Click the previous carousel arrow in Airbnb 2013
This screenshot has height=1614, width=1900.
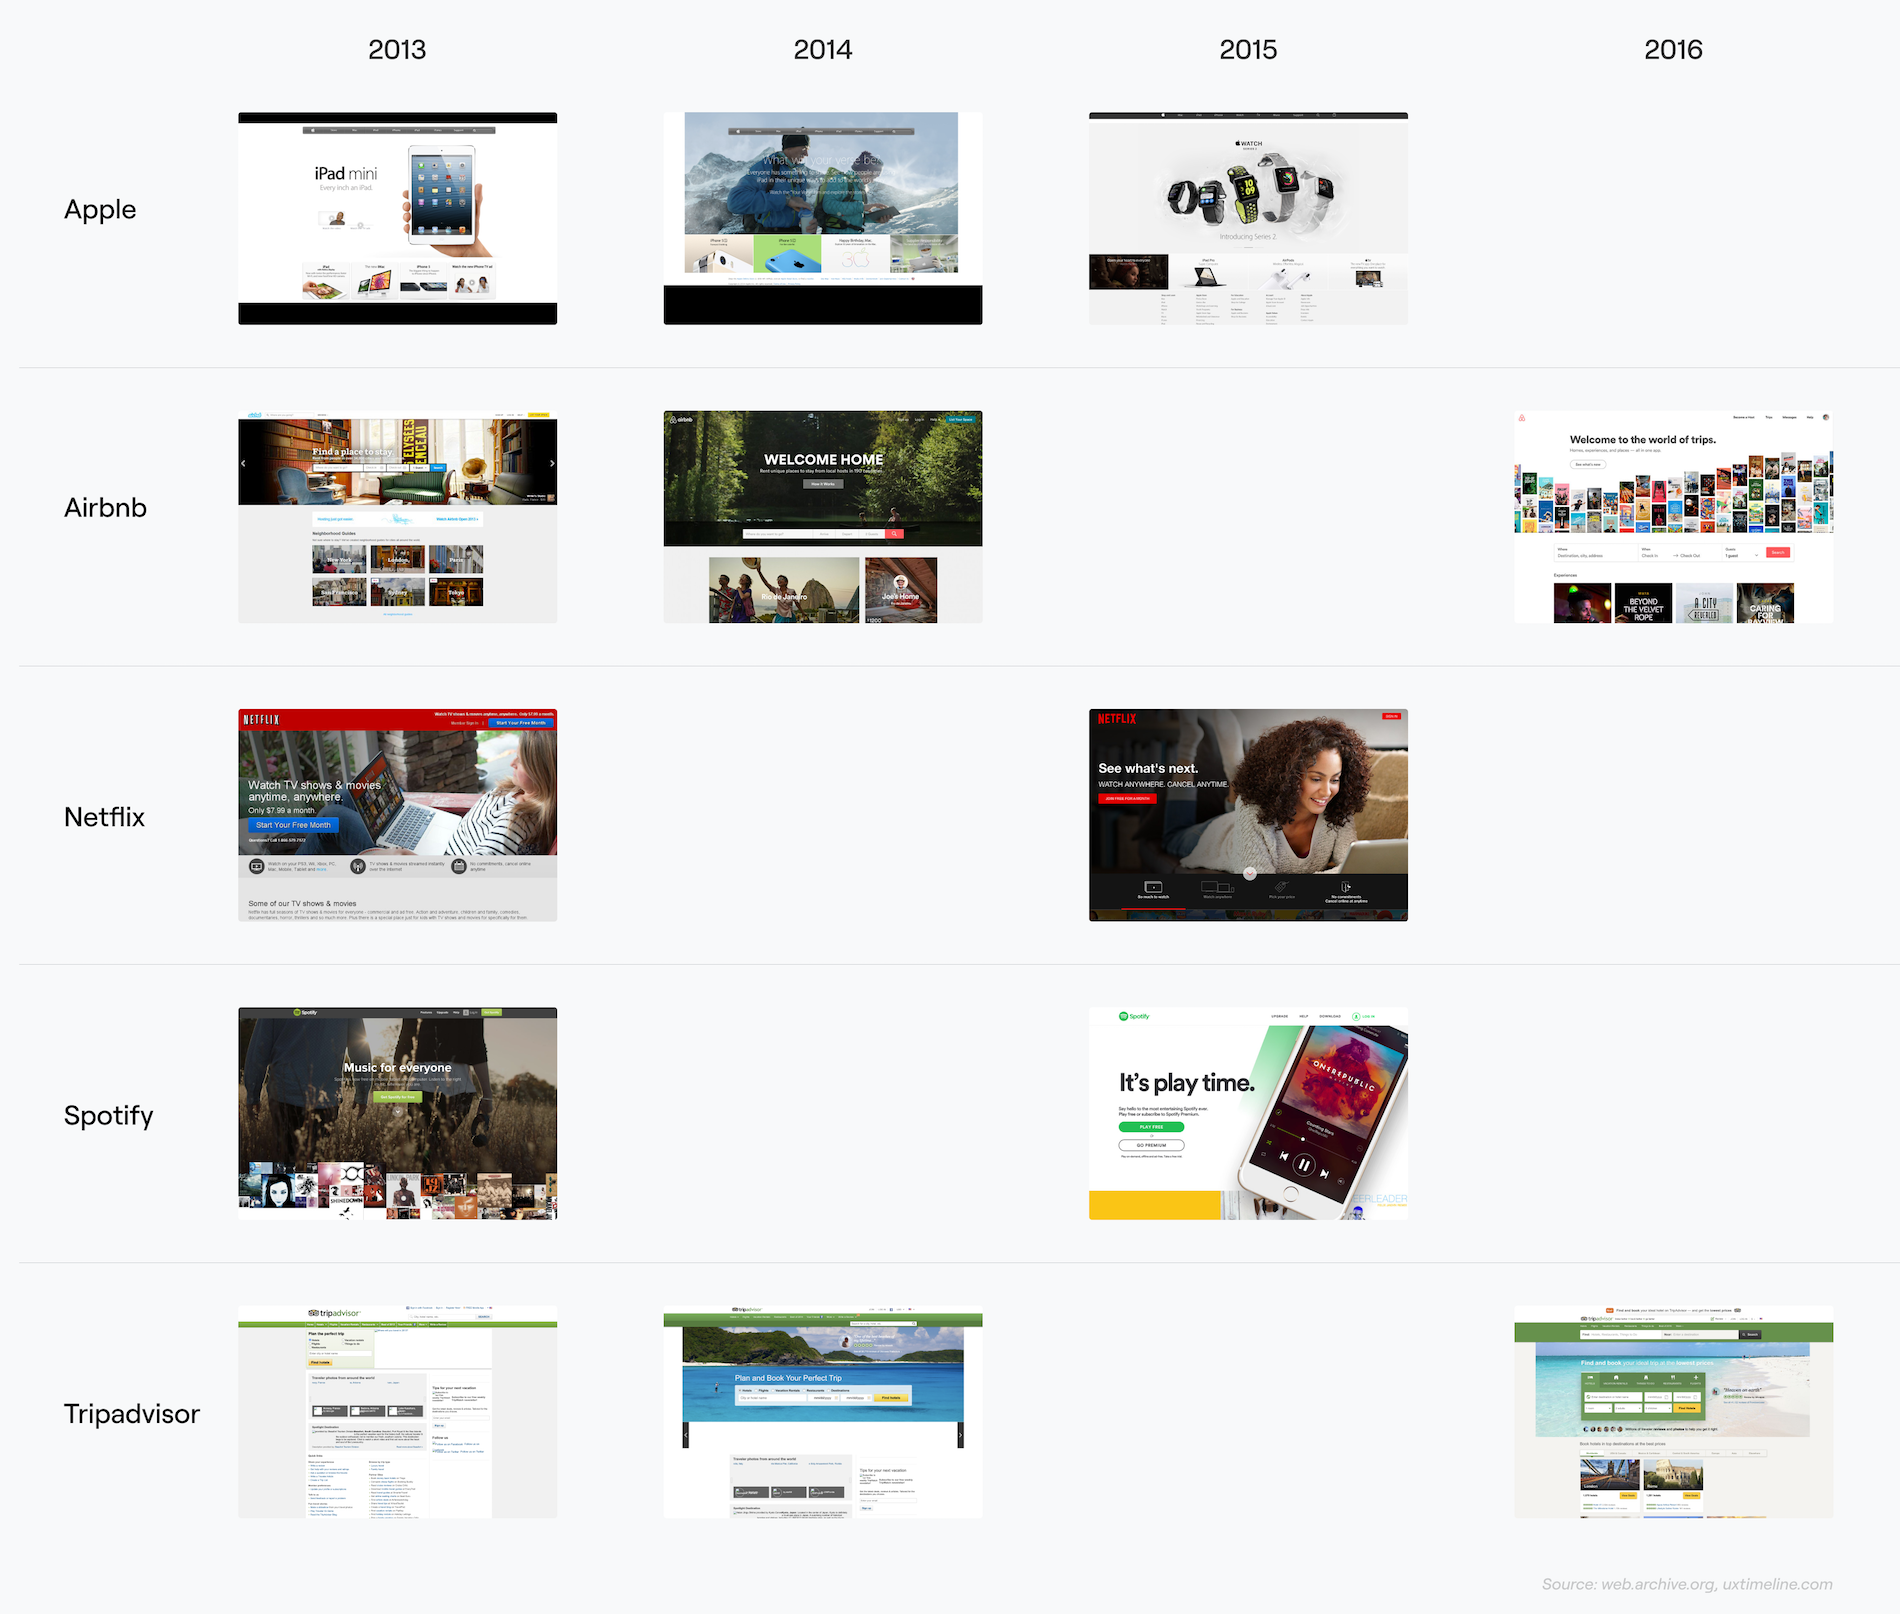tap(243, 464)
